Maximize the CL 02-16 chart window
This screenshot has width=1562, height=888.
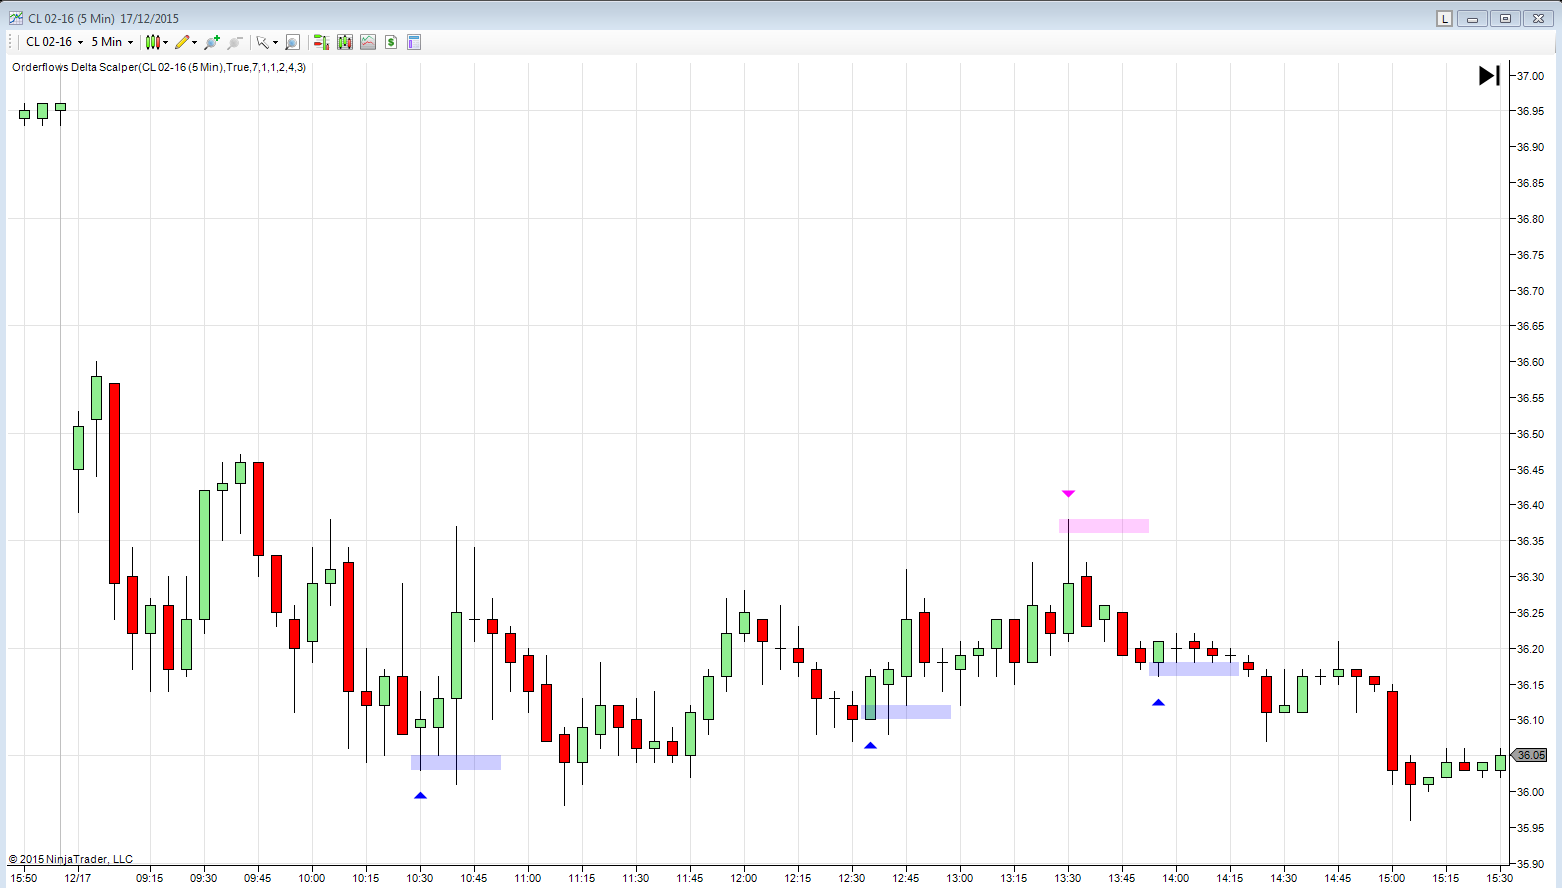coord(1505,18)
